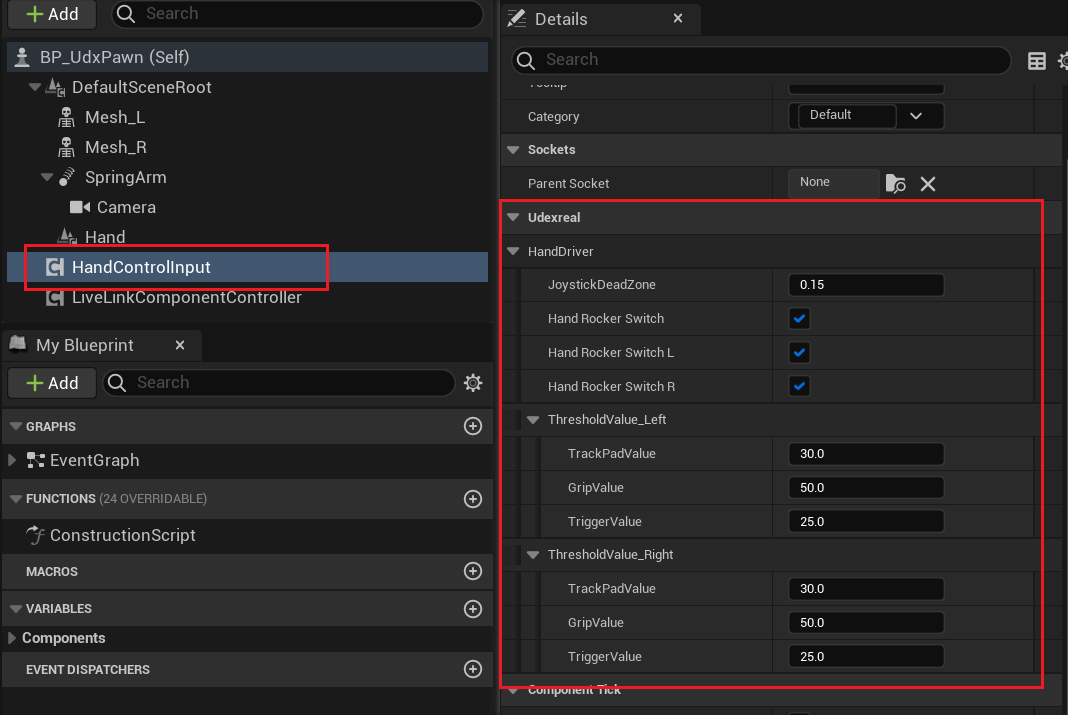The image size is (1068, 715).
Task: Click the JoystickDeadZone value field
Action: (x=865, y=285)
